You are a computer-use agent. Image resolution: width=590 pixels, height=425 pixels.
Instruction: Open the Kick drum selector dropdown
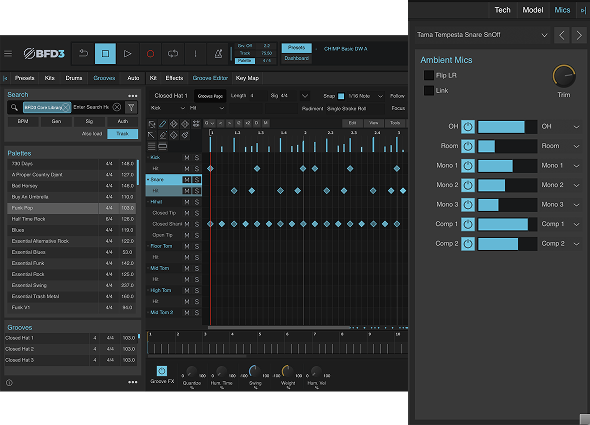[x=167, y=108]
